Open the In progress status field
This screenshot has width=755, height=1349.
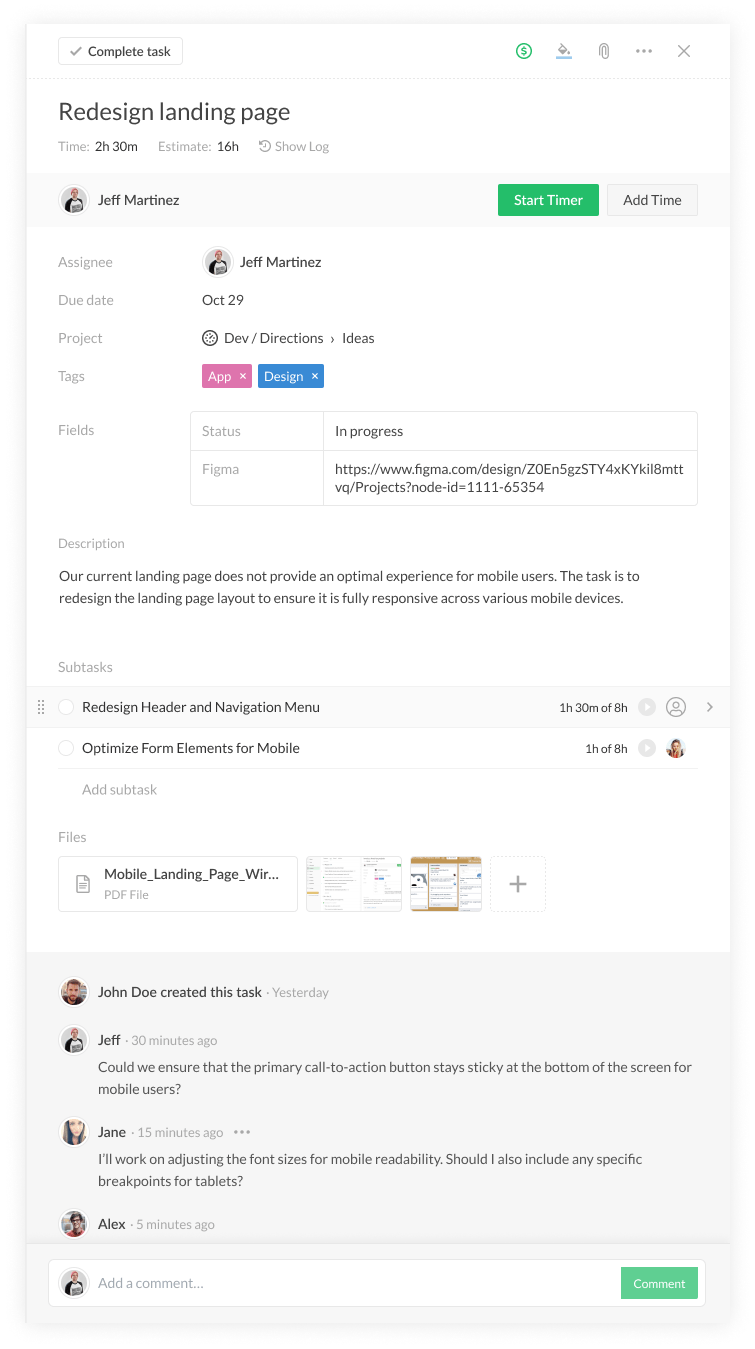(x=510, y=431)
